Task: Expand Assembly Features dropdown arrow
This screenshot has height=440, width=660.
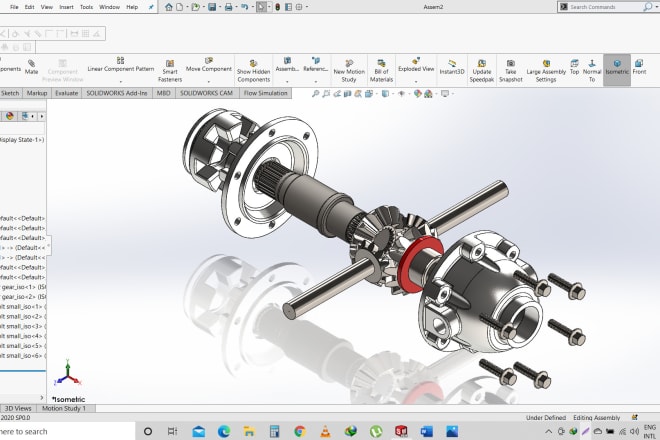Action: [287, 81]
